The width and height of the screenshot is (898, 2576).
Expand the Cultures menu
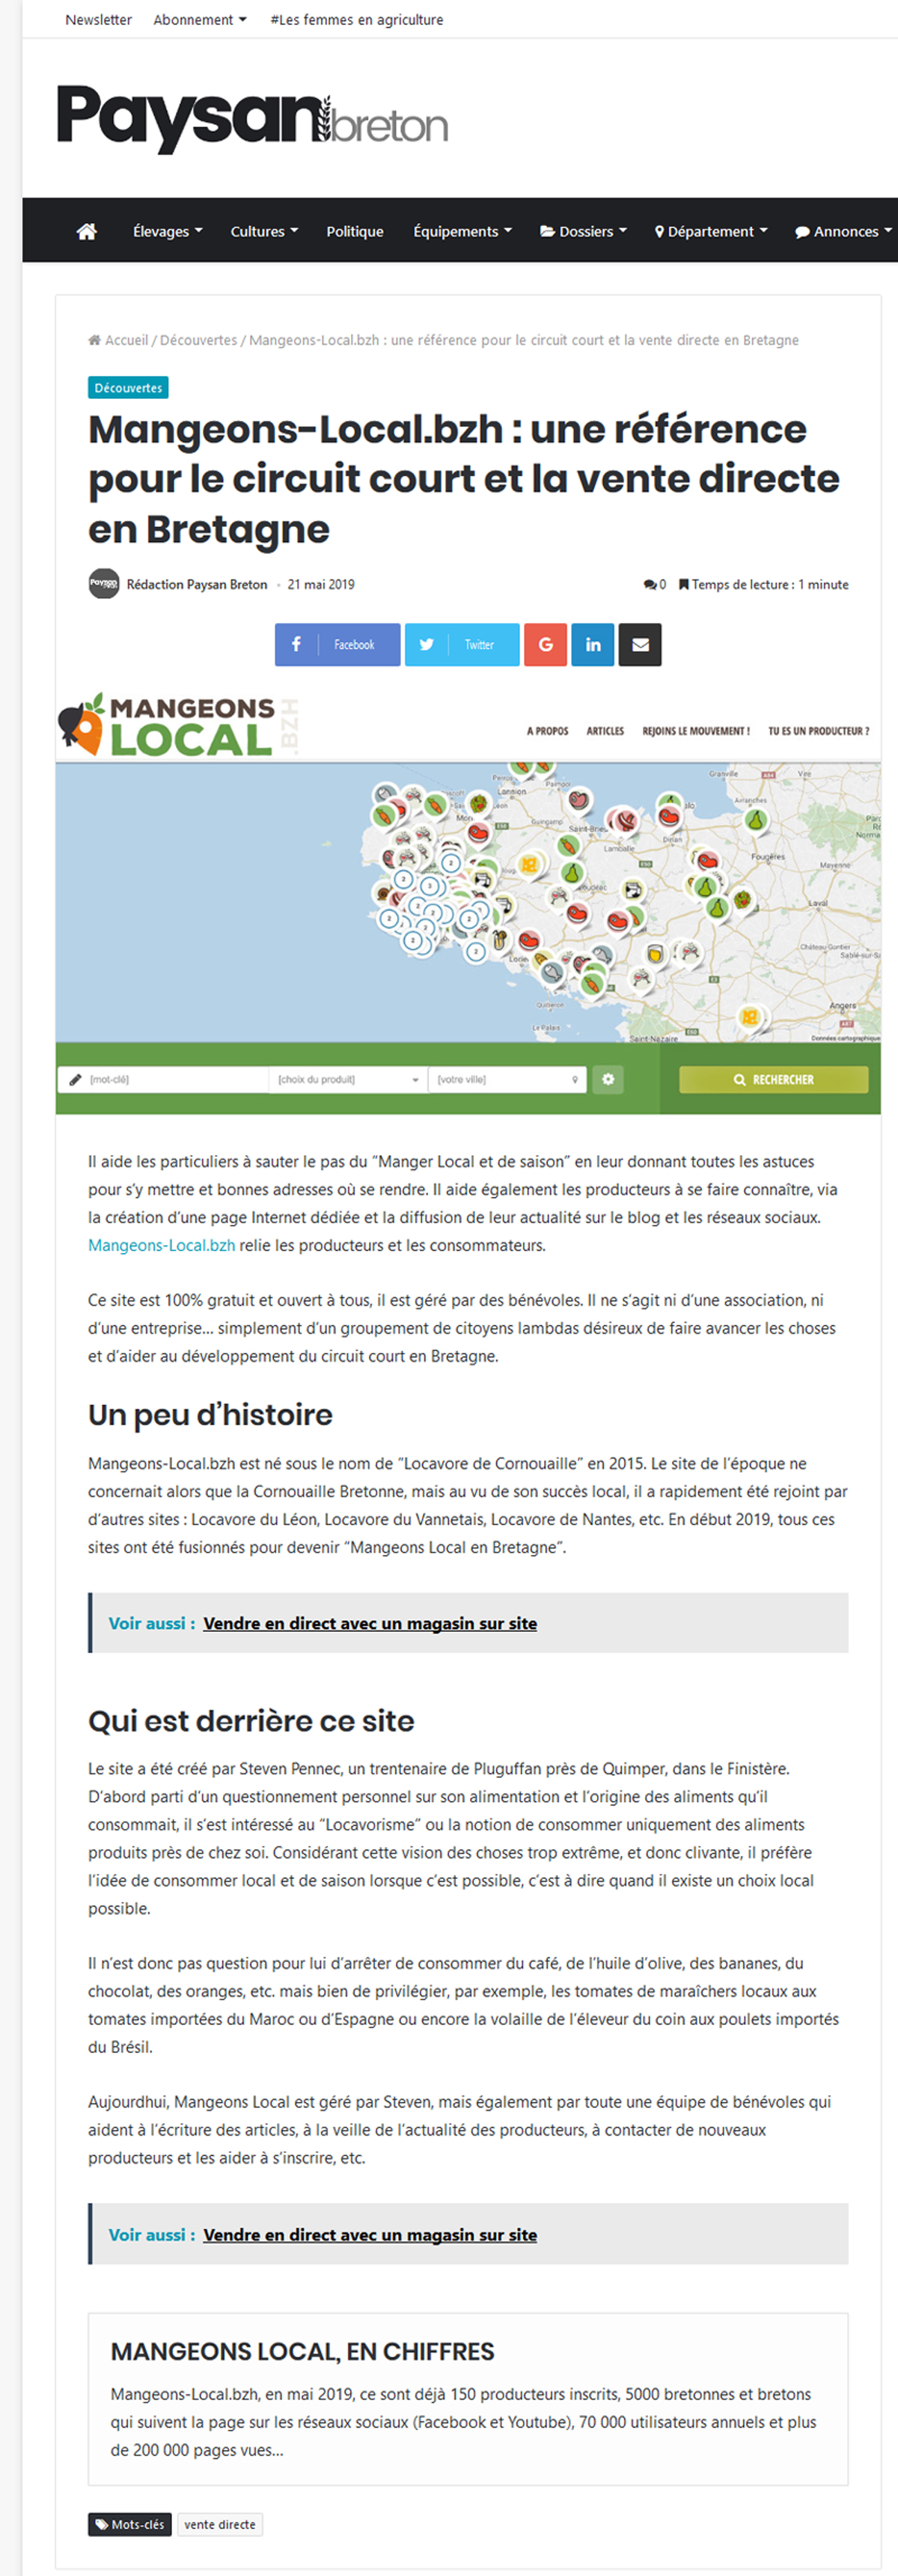pos(264,231)
